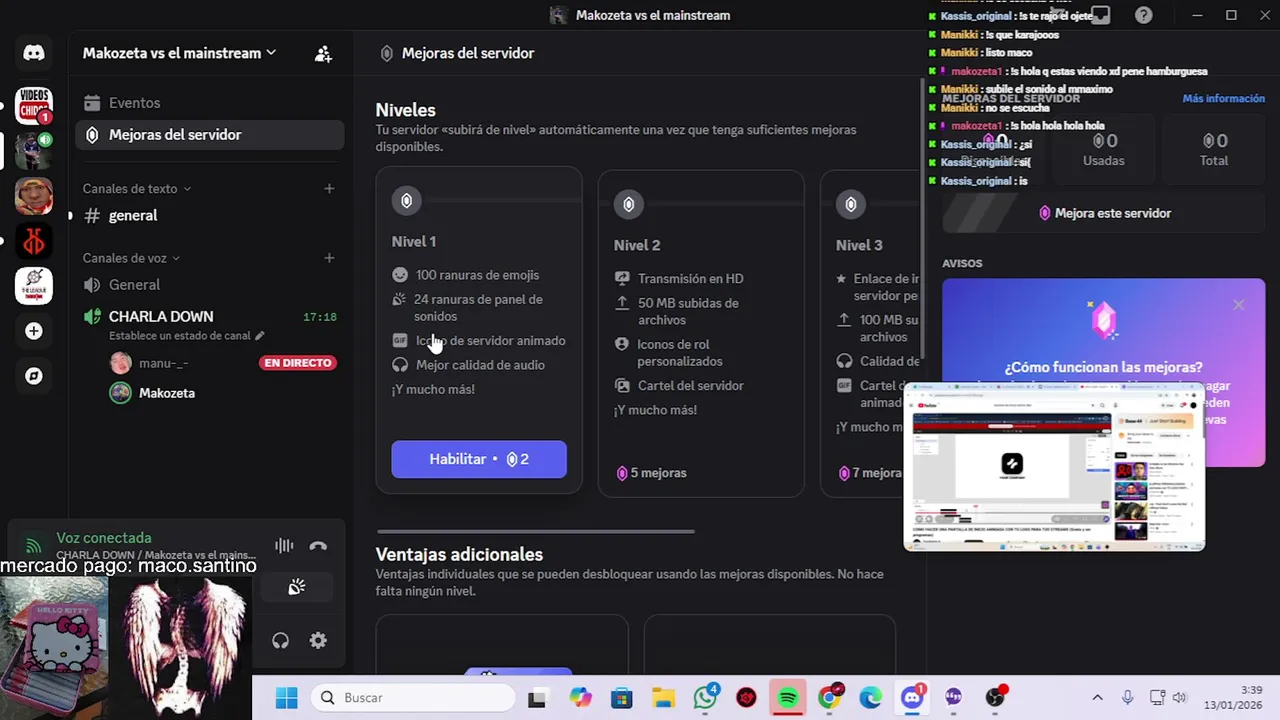This screenshot has height=720, width=1280.
Task: Click Mejora este servidor button
Action: click(x=1103, y=213)
